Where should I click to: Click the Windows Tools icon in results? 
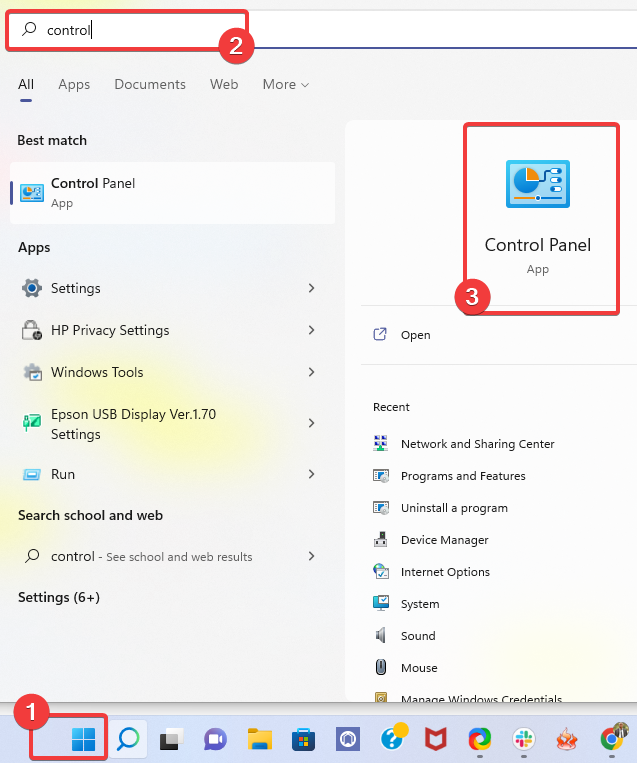click(x=33, y=372)
